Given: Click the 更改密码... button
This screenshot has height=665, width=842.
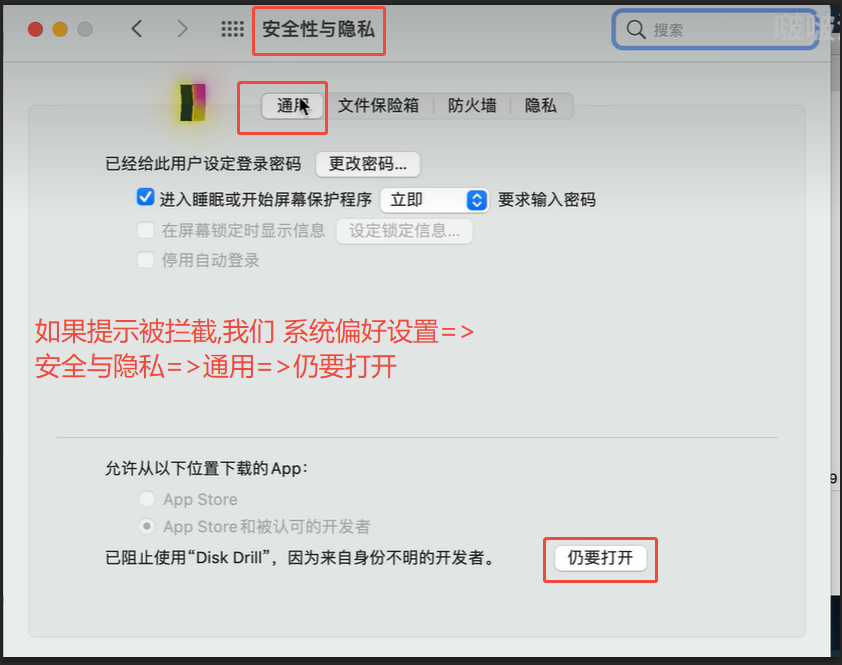Looking at the screenshot, I should 368,164.
